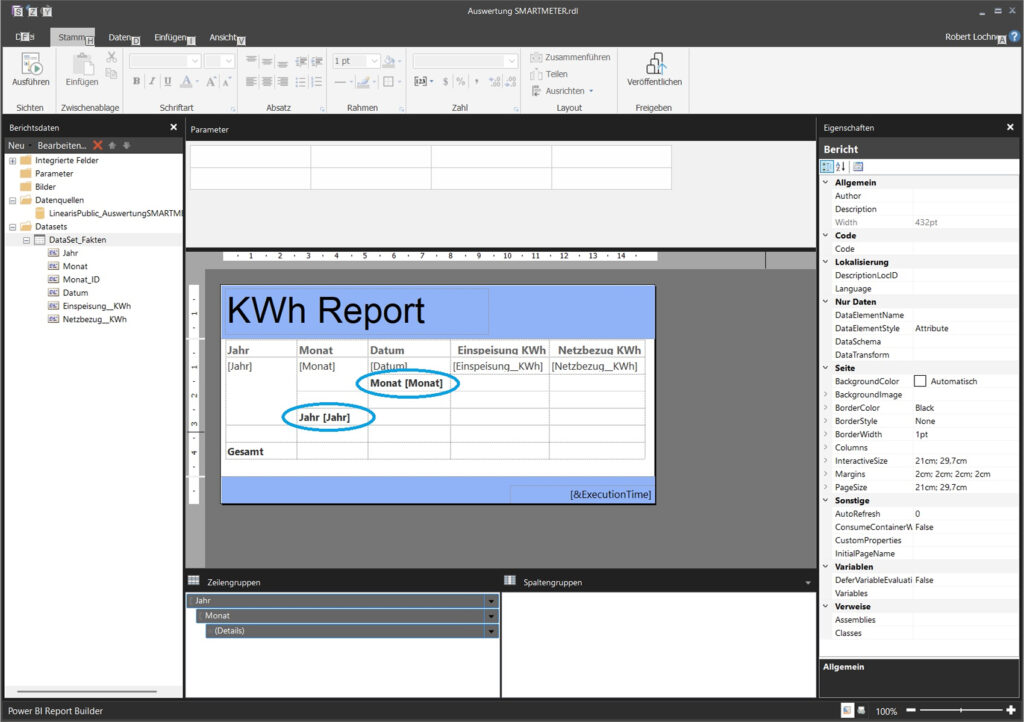
Task: Show properties in categorized view
Action: (x=827, y=166)
